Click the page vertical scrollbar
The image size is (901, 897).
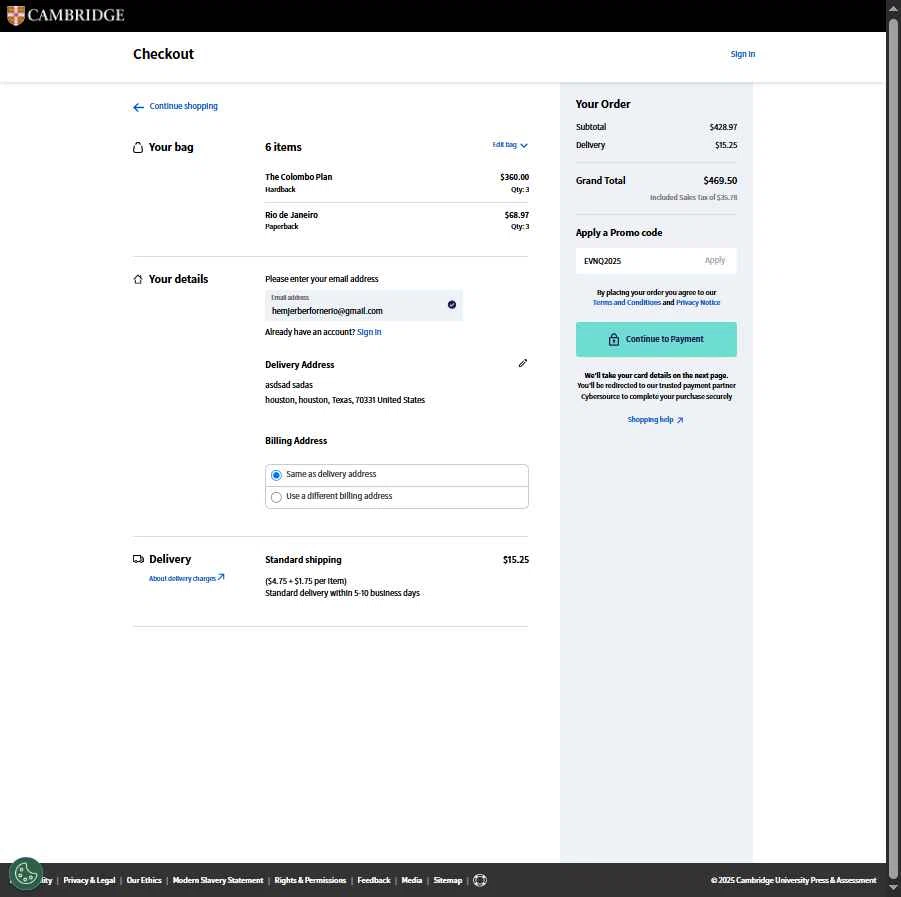[893, 448]
